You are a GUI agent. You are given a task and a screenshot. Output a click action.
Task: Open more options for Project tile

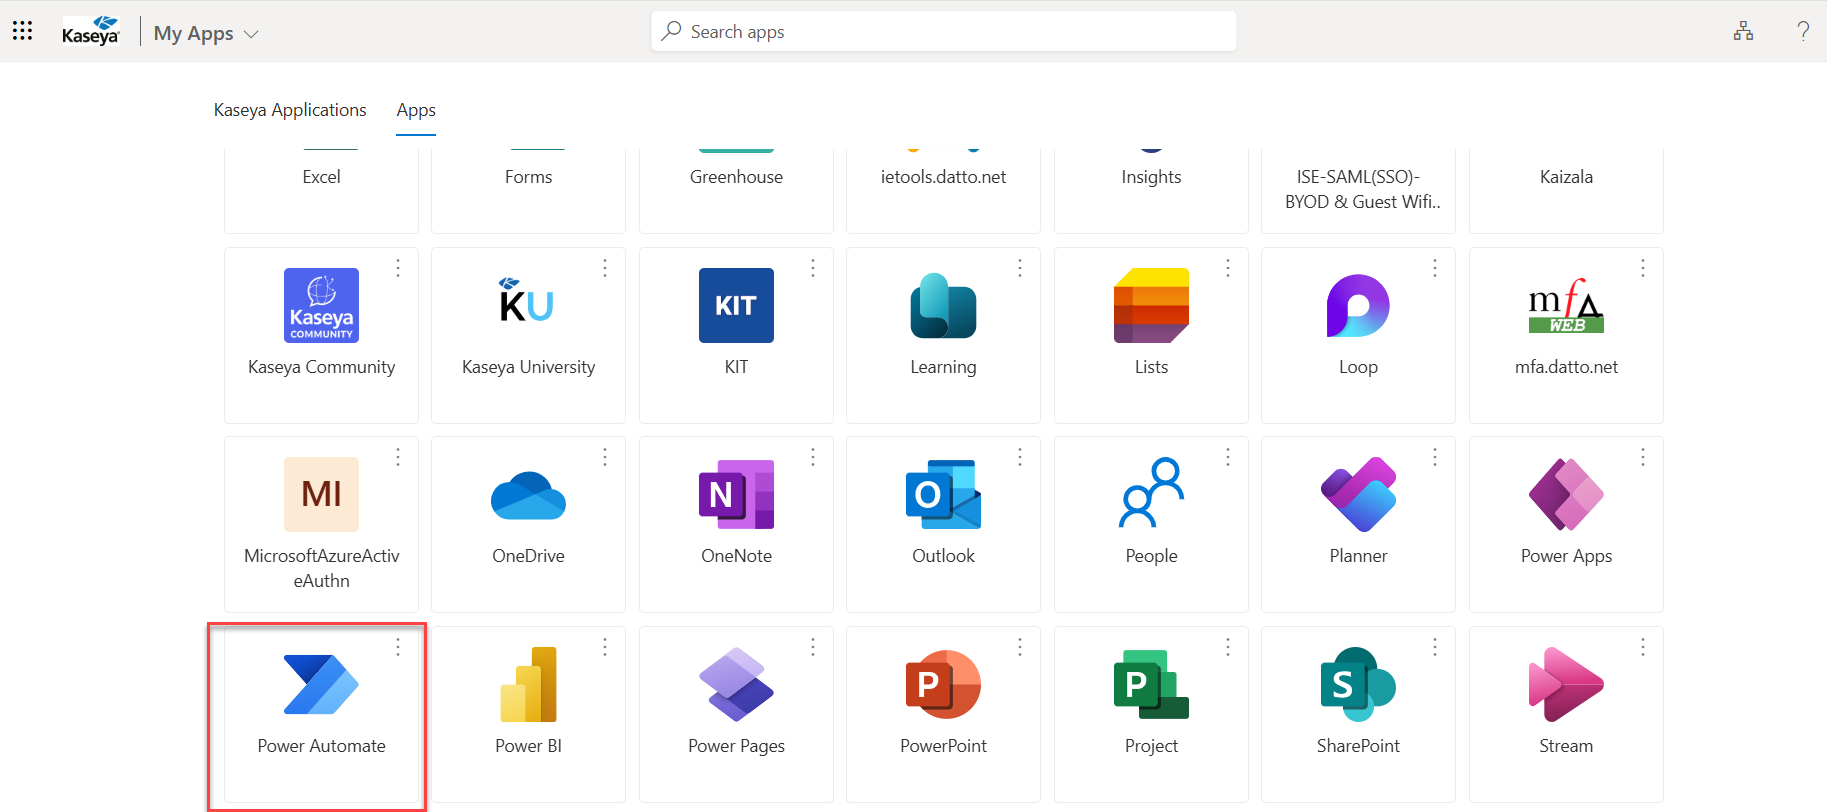pos(1228,647)
